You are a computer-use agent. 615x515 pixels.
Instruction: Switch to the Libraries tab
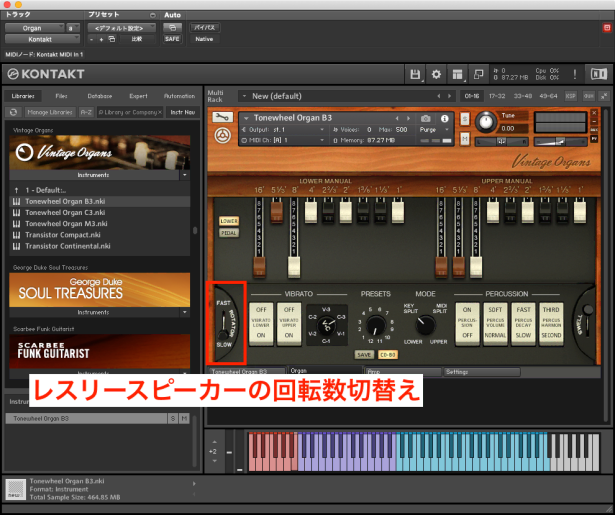[x=23, y=96]
